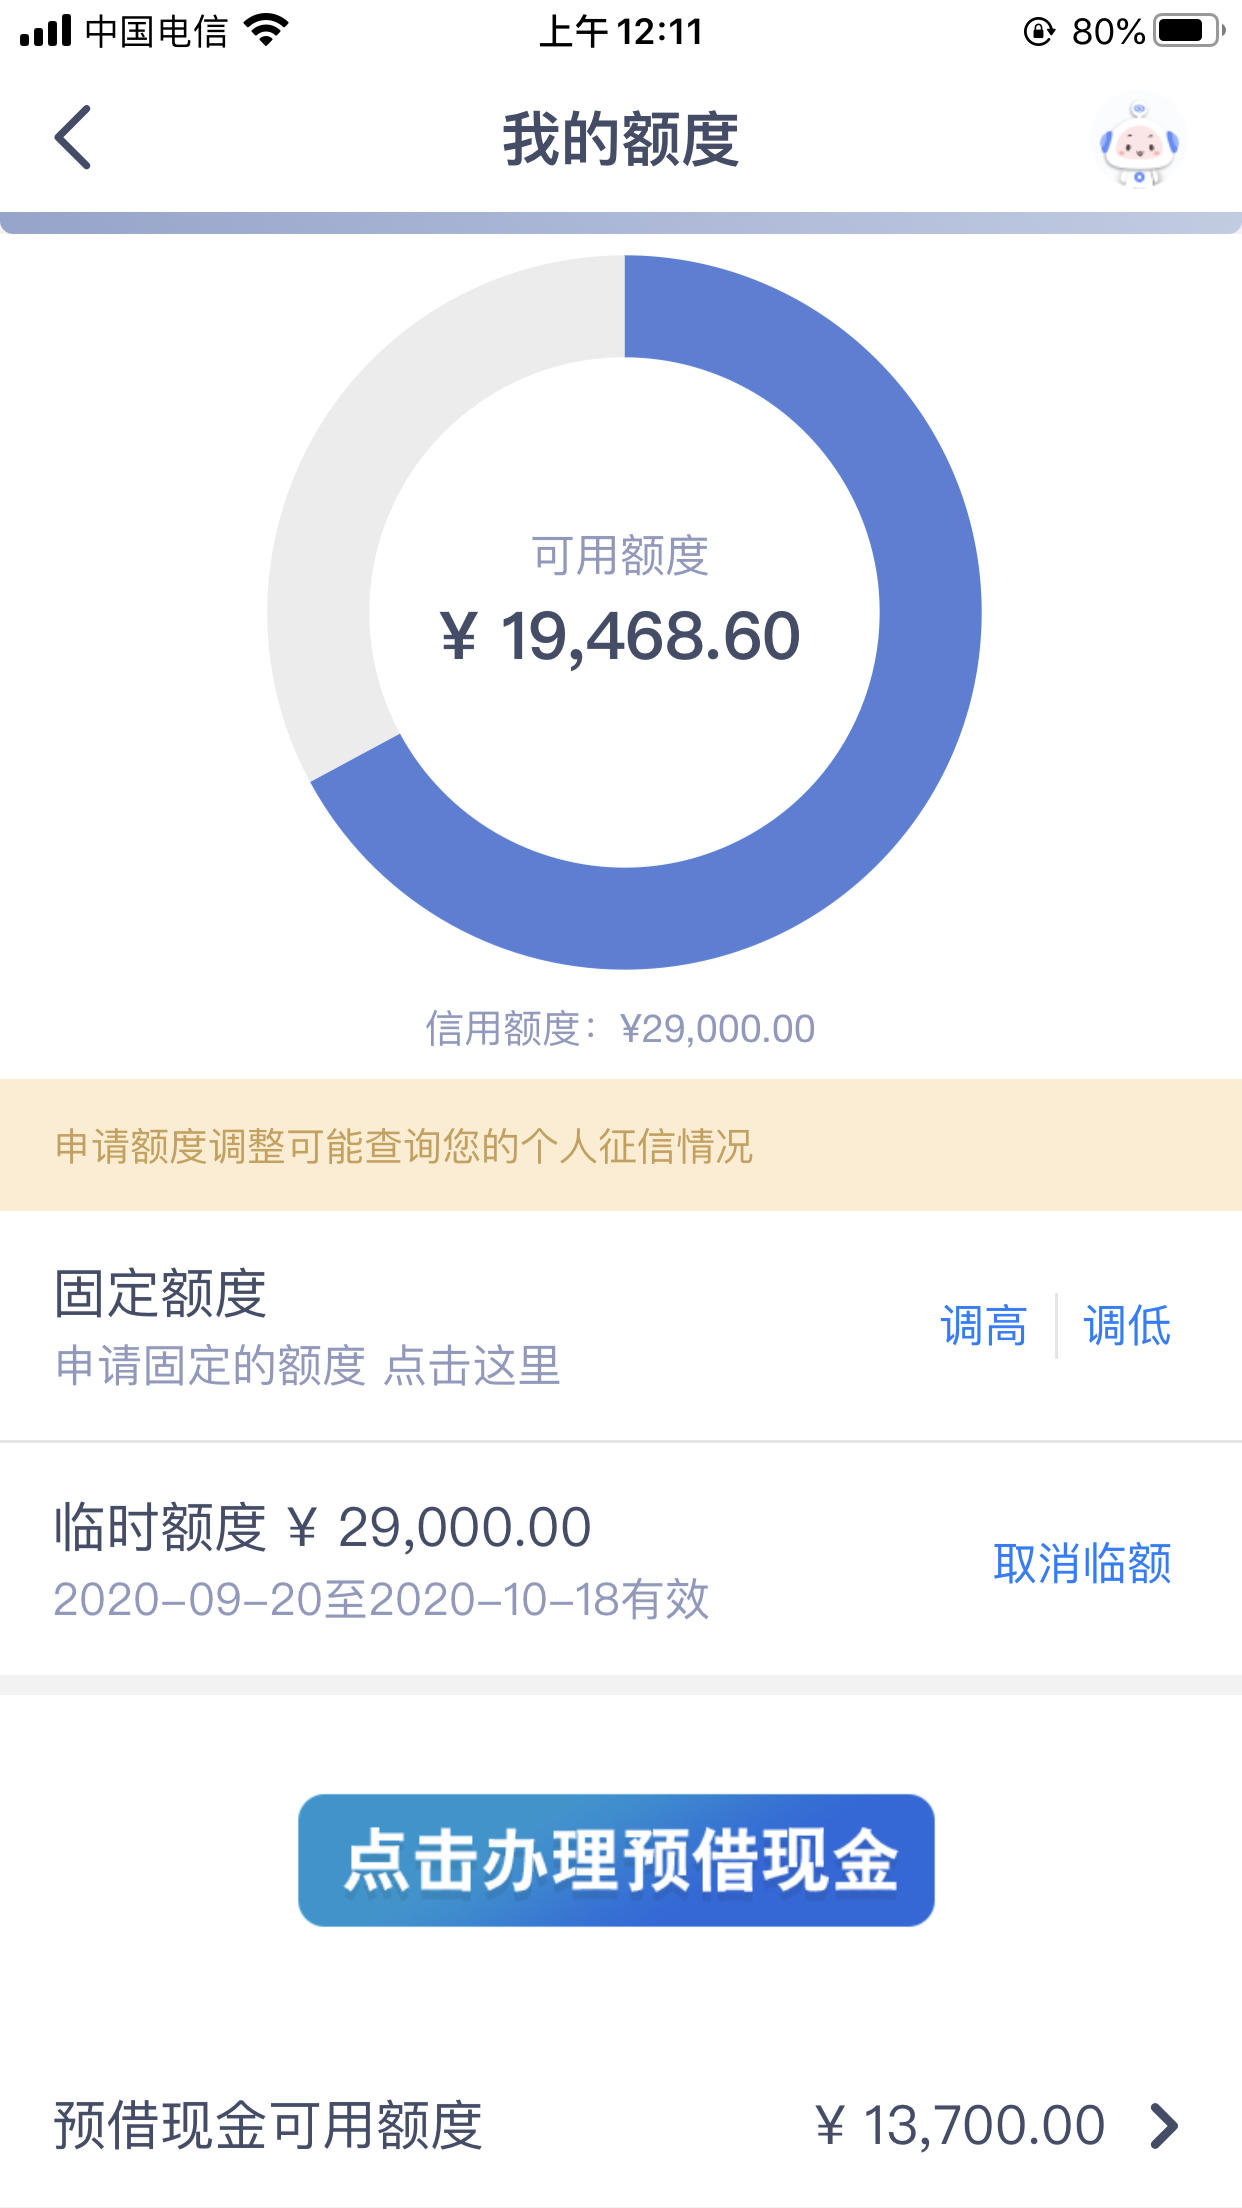Viewport: 1242px width, 2208px height.
Task: Open the chevron beside ¥ 13,700.00
Action: pyautogui.click(x=1164, y=2126)
